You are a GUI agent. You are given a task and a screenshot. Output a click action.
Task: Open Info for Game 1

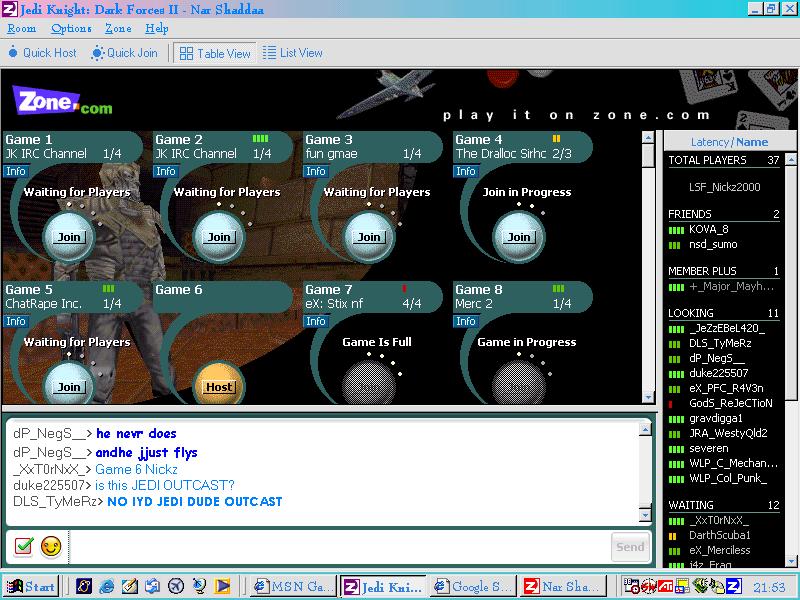point(15,171)
